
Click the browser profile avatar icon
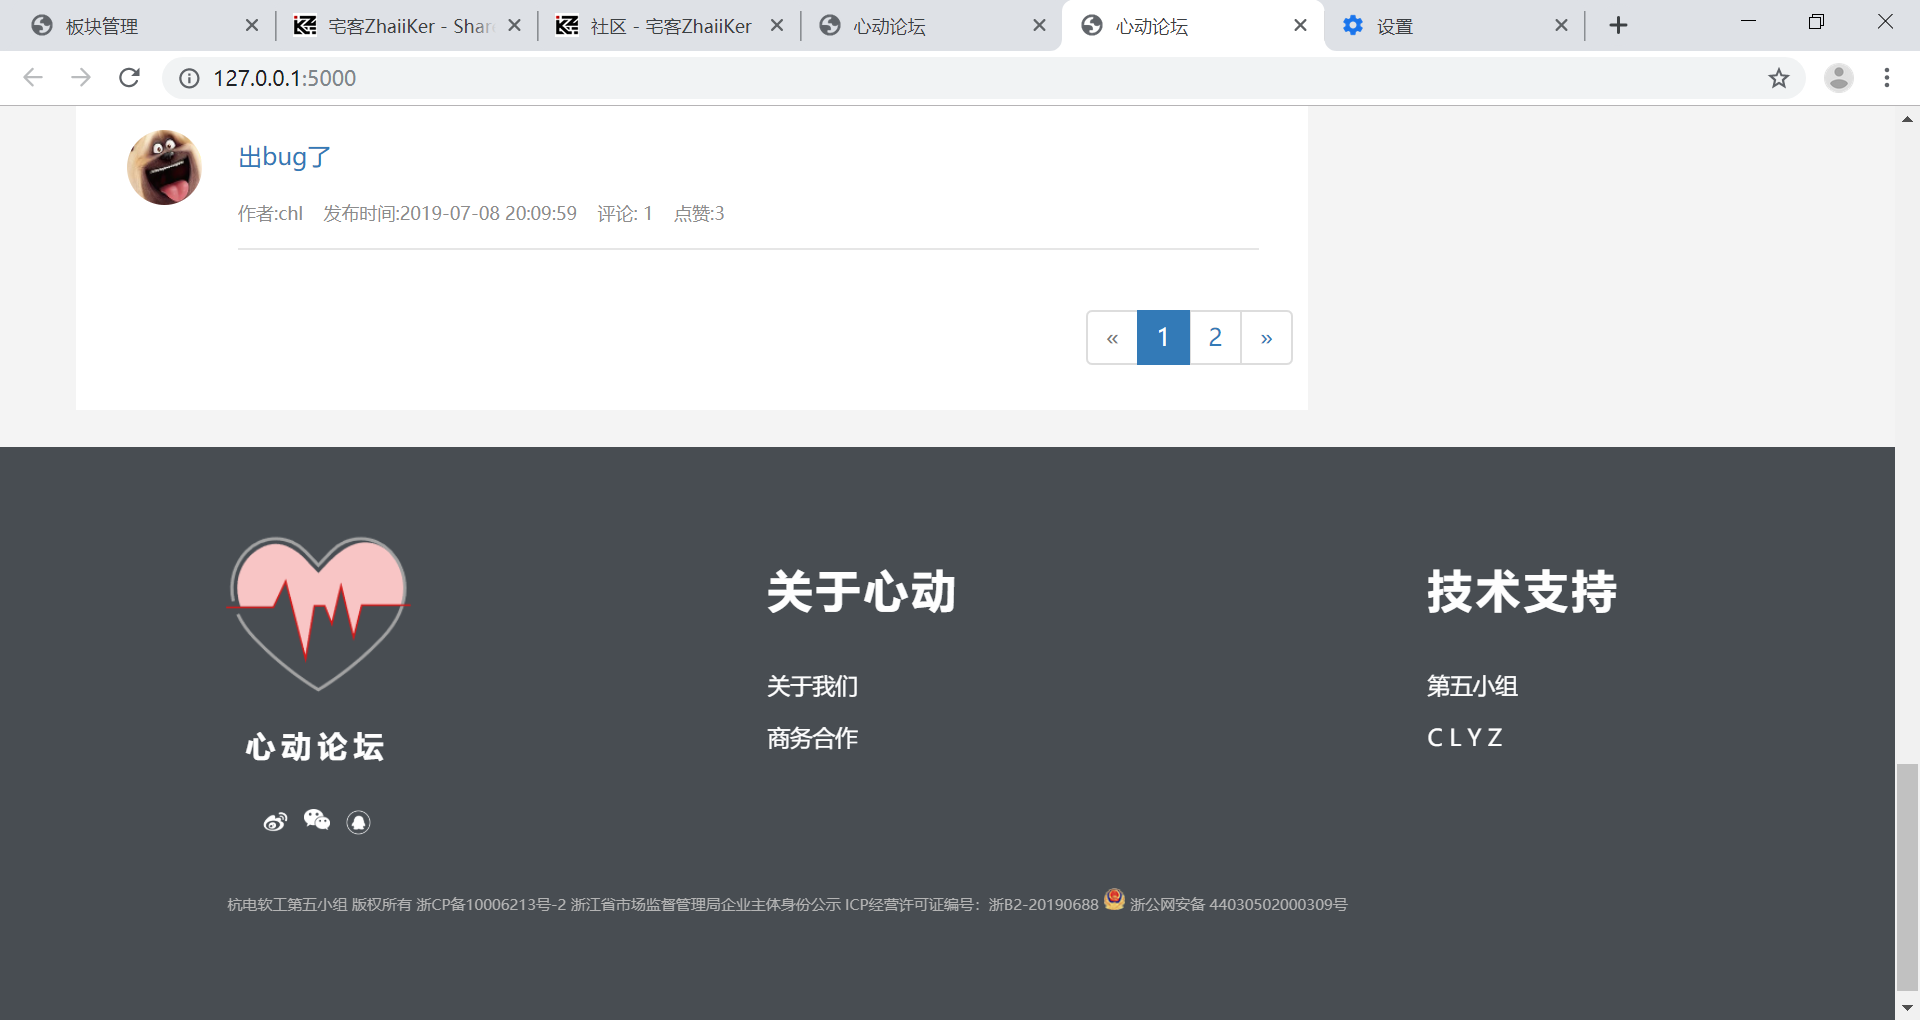point(1839,77)
